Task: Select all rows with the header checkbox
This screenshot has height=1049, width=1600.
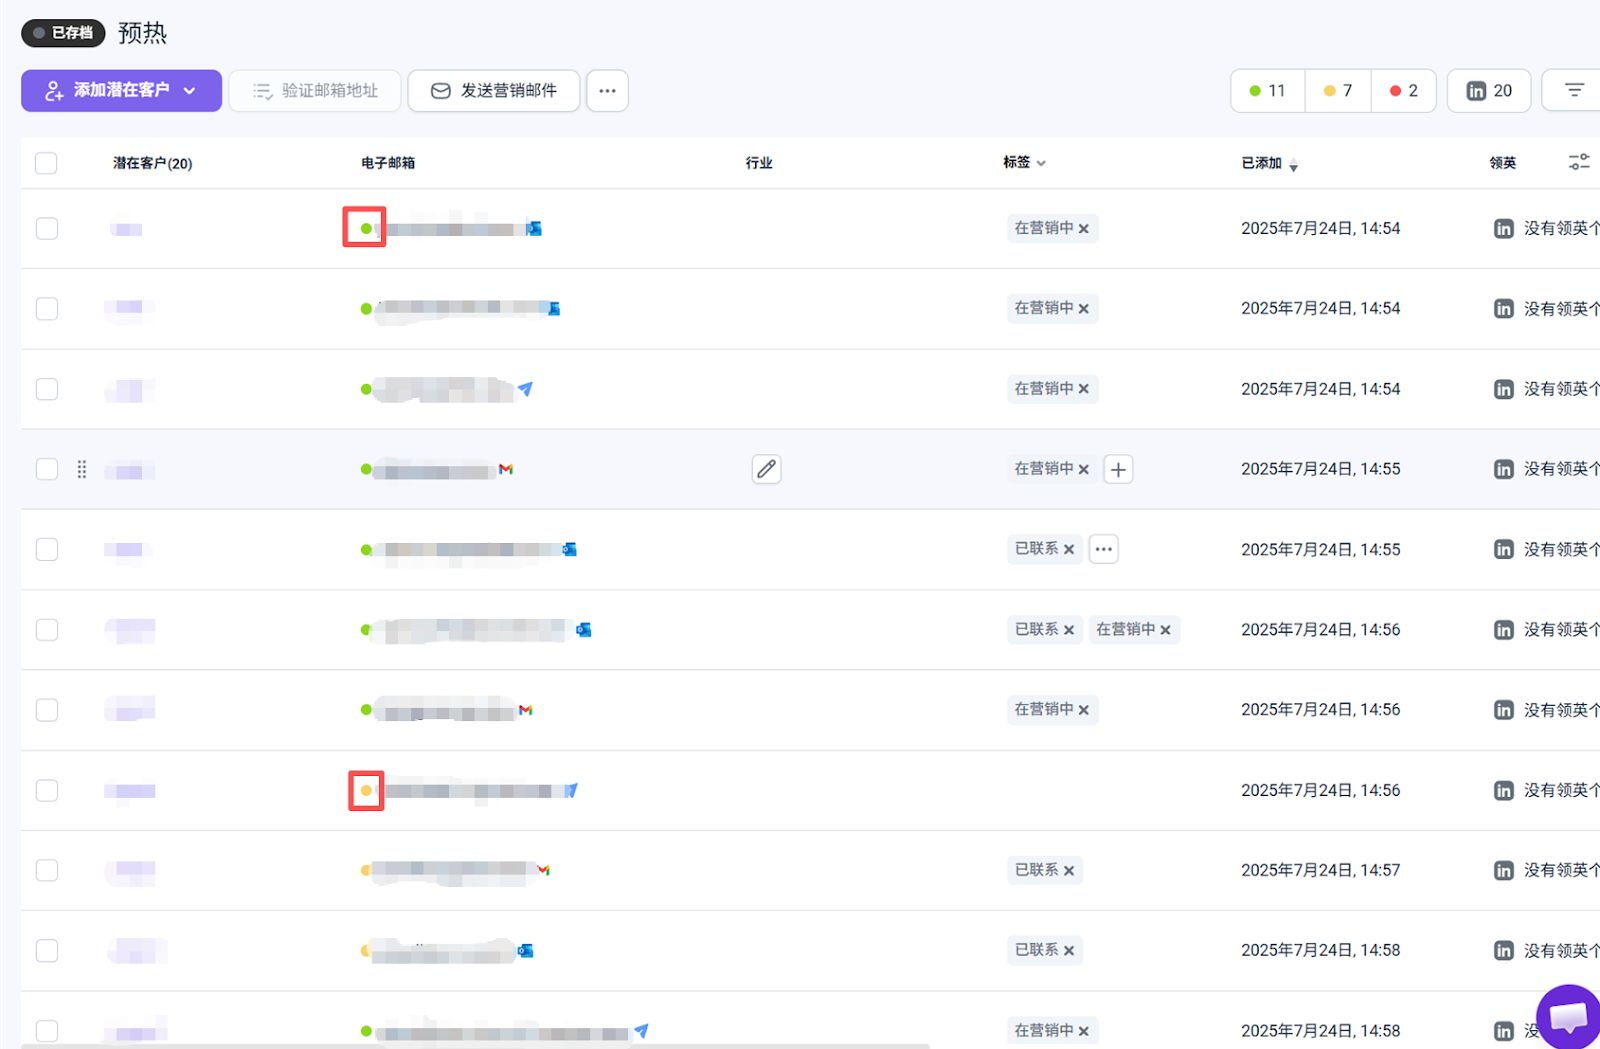Action: pos(46,163)
